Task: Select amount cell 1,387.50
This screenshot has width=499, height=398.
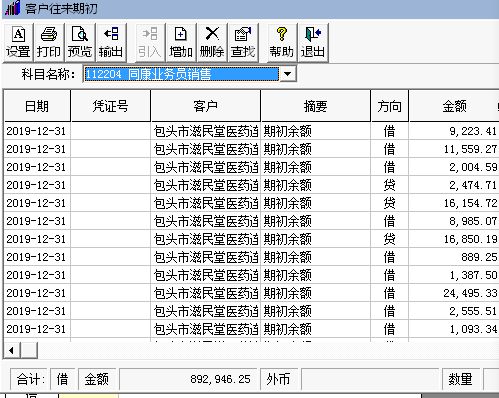Action: [x=454, y=275]
